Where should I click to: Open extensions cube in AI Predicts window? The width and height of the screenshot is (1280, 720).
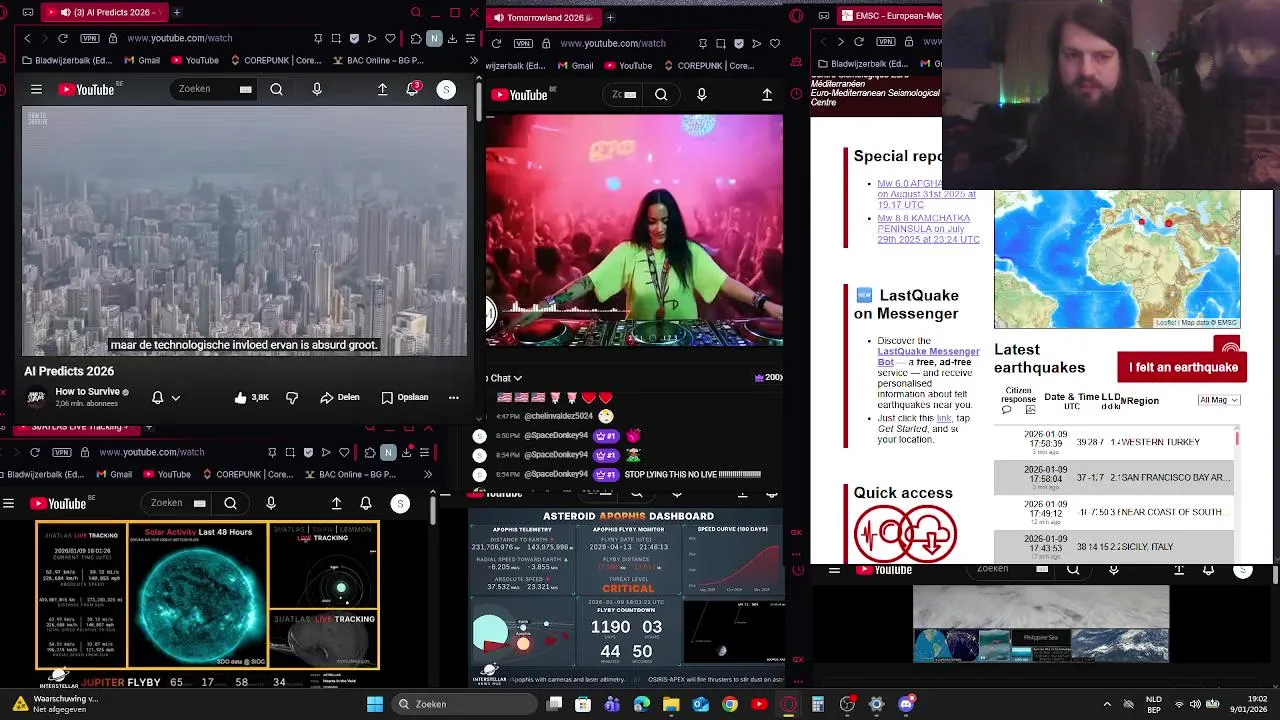pos(416,38)
